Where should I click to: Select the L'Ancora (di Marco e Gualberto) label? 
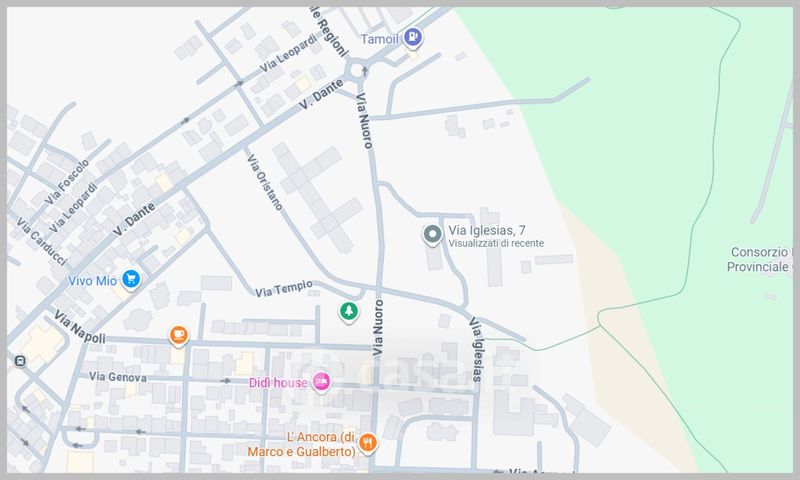pos(304,444)
